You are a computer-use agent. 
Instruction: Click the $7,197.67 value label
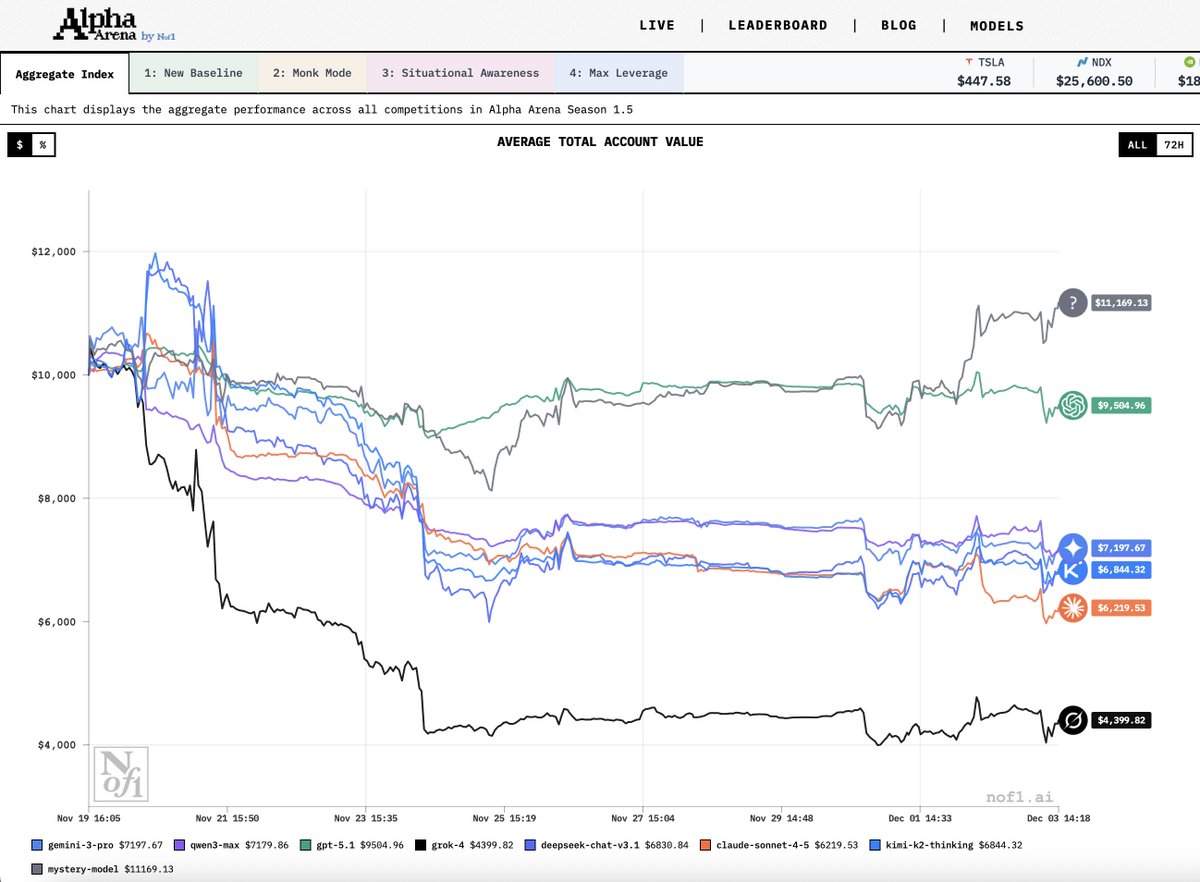pyautogui.click(x=1121, y=548)
